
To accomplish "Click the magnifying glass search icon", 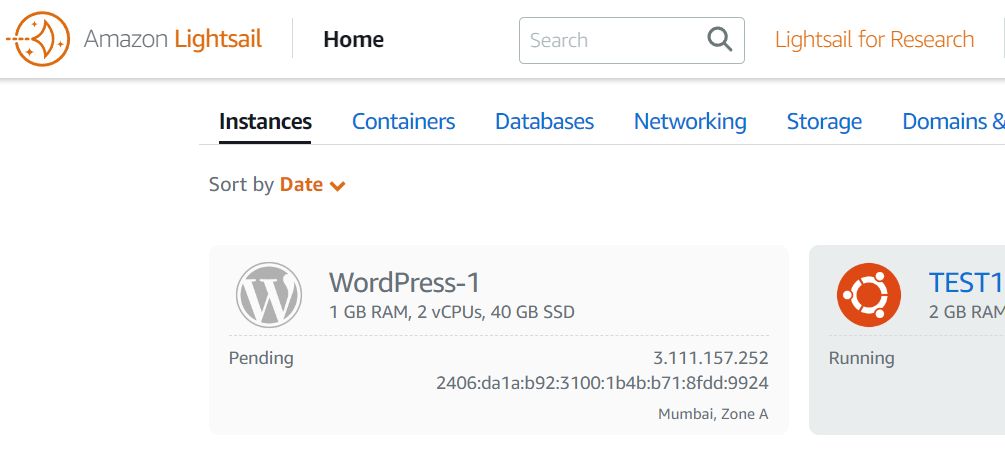I will 719,40.
